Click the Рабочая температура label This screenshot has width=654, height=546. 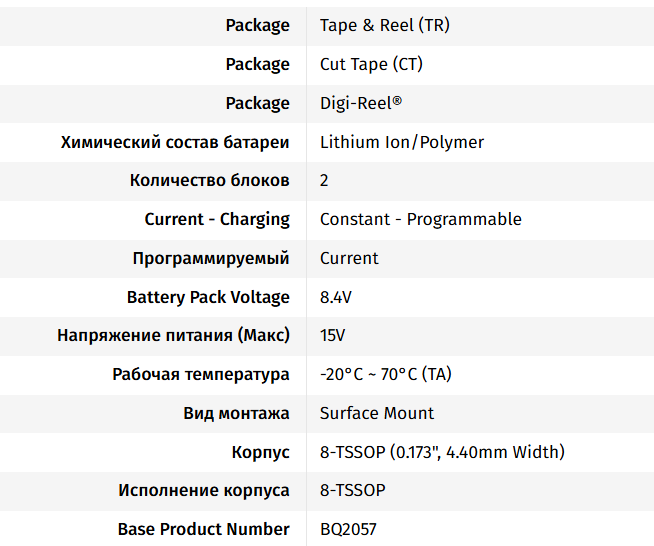(201, 374)
